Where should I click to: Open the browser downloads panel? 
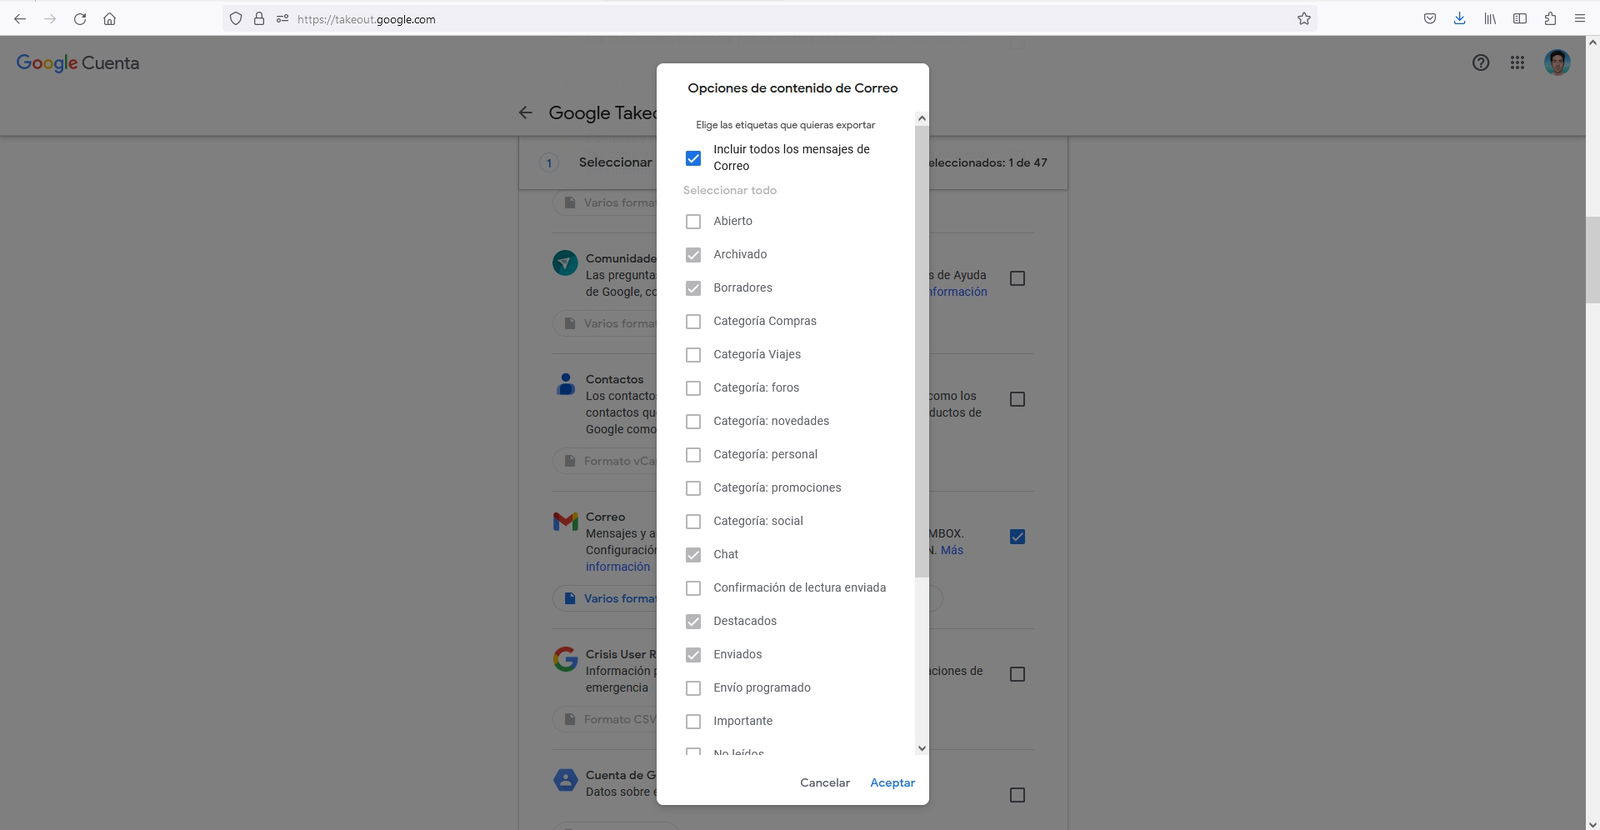click(x=1460, y=18)
